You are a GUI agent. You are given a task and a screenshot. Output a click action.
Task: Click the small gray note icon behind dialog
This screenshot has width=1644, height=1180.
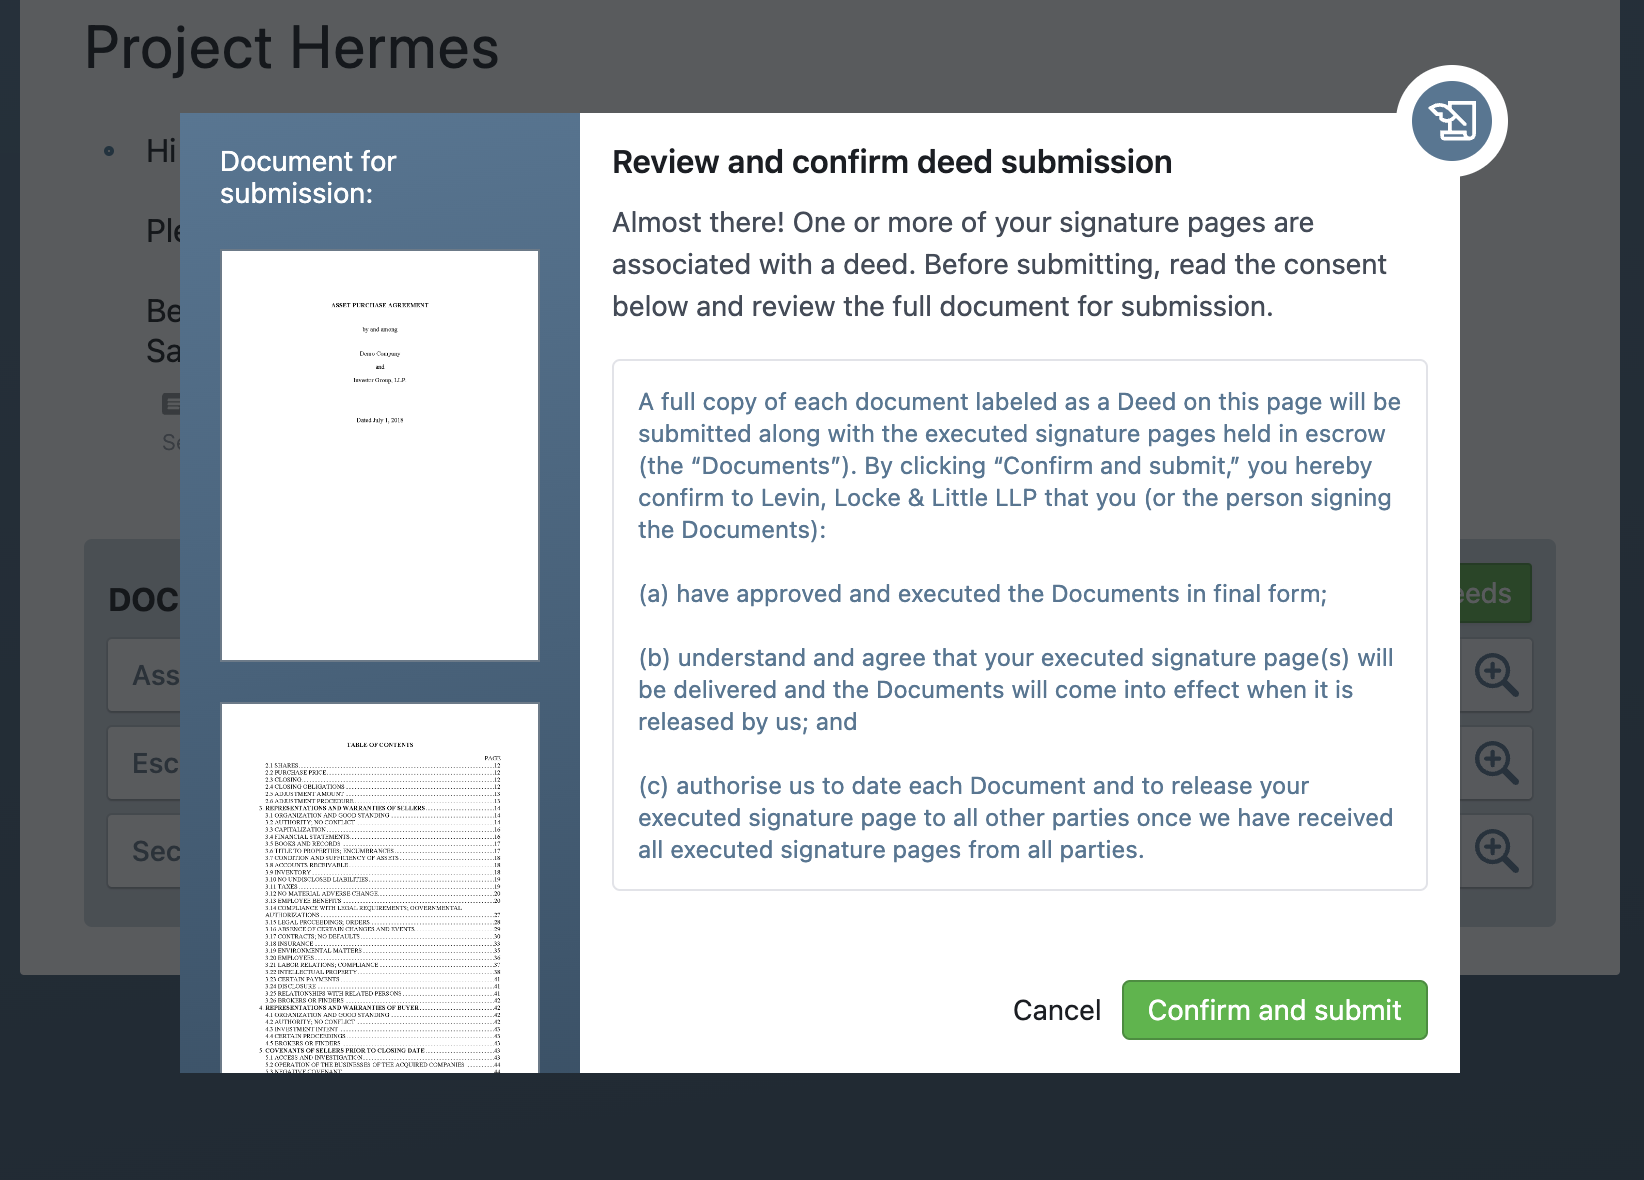pos(172,404)
